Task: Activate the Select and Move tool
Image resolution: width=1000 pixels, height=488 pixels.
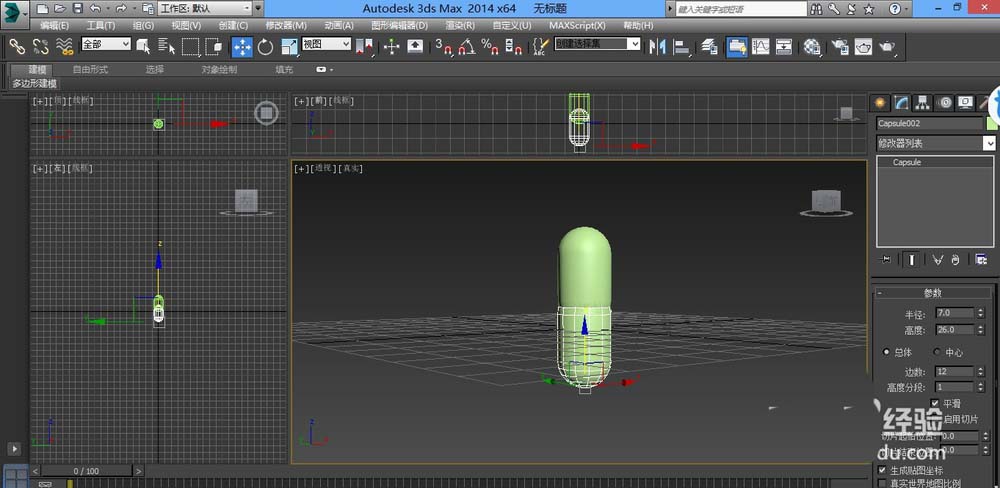Action: (x=242, y=47)
